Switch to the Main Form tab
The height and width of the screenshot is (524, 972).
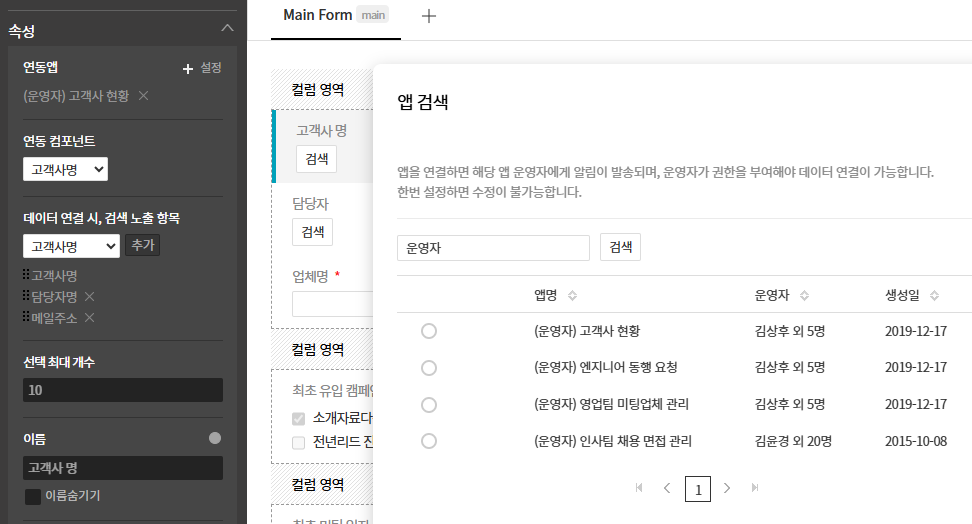pyautogui.click(x=317, y=15)
